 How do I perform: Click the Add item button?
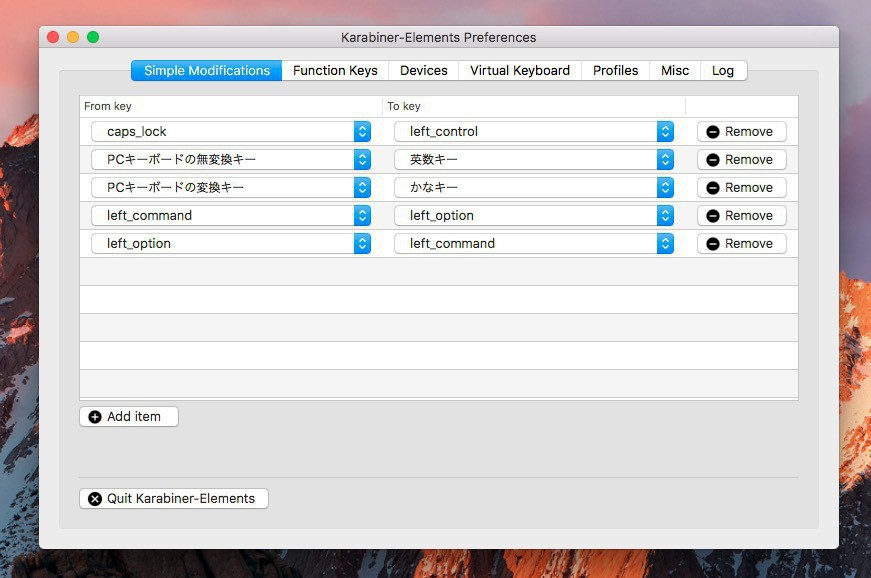coord(129,417)
